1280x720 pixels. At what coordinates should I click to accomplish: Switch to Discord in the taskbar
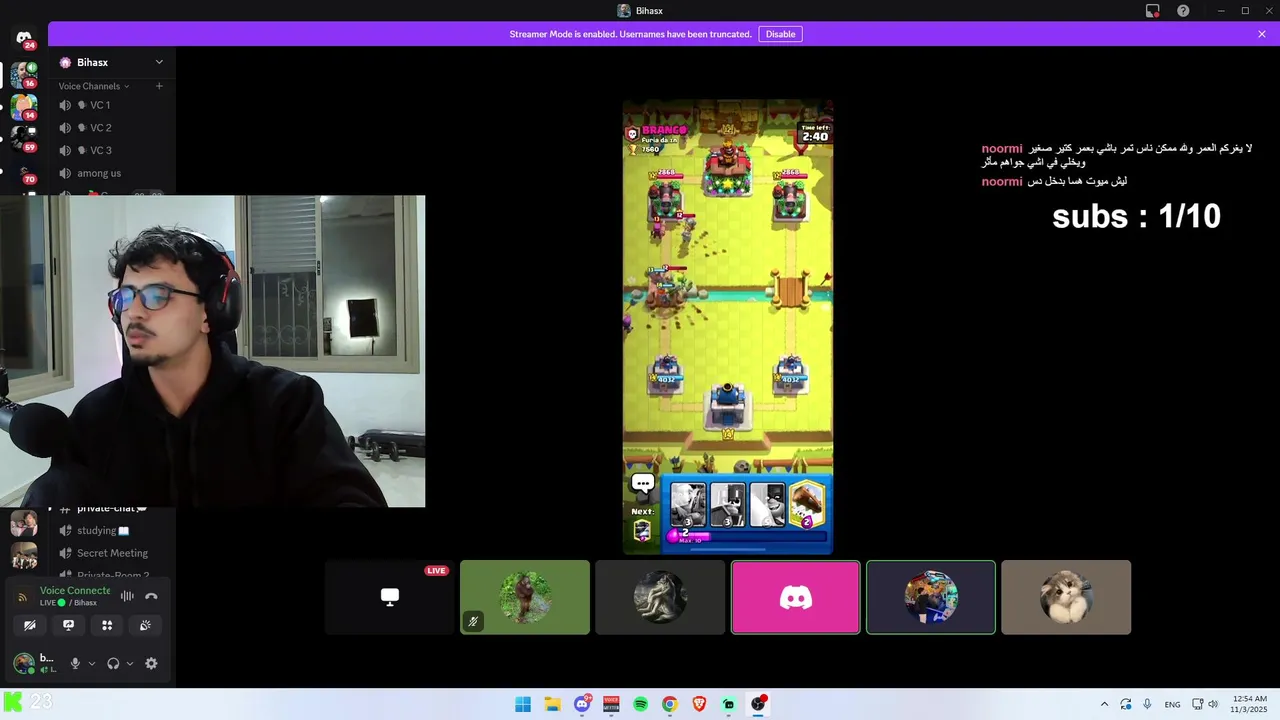[582, 704]
